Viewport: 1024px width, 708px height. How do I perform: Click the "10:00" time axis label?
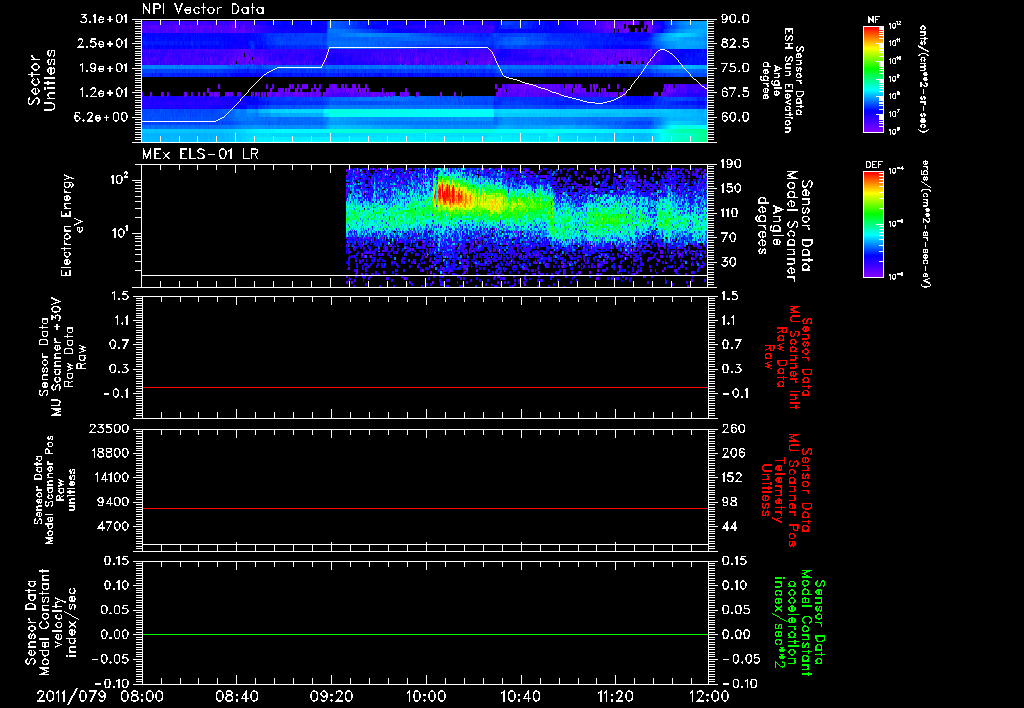point(426,696)
